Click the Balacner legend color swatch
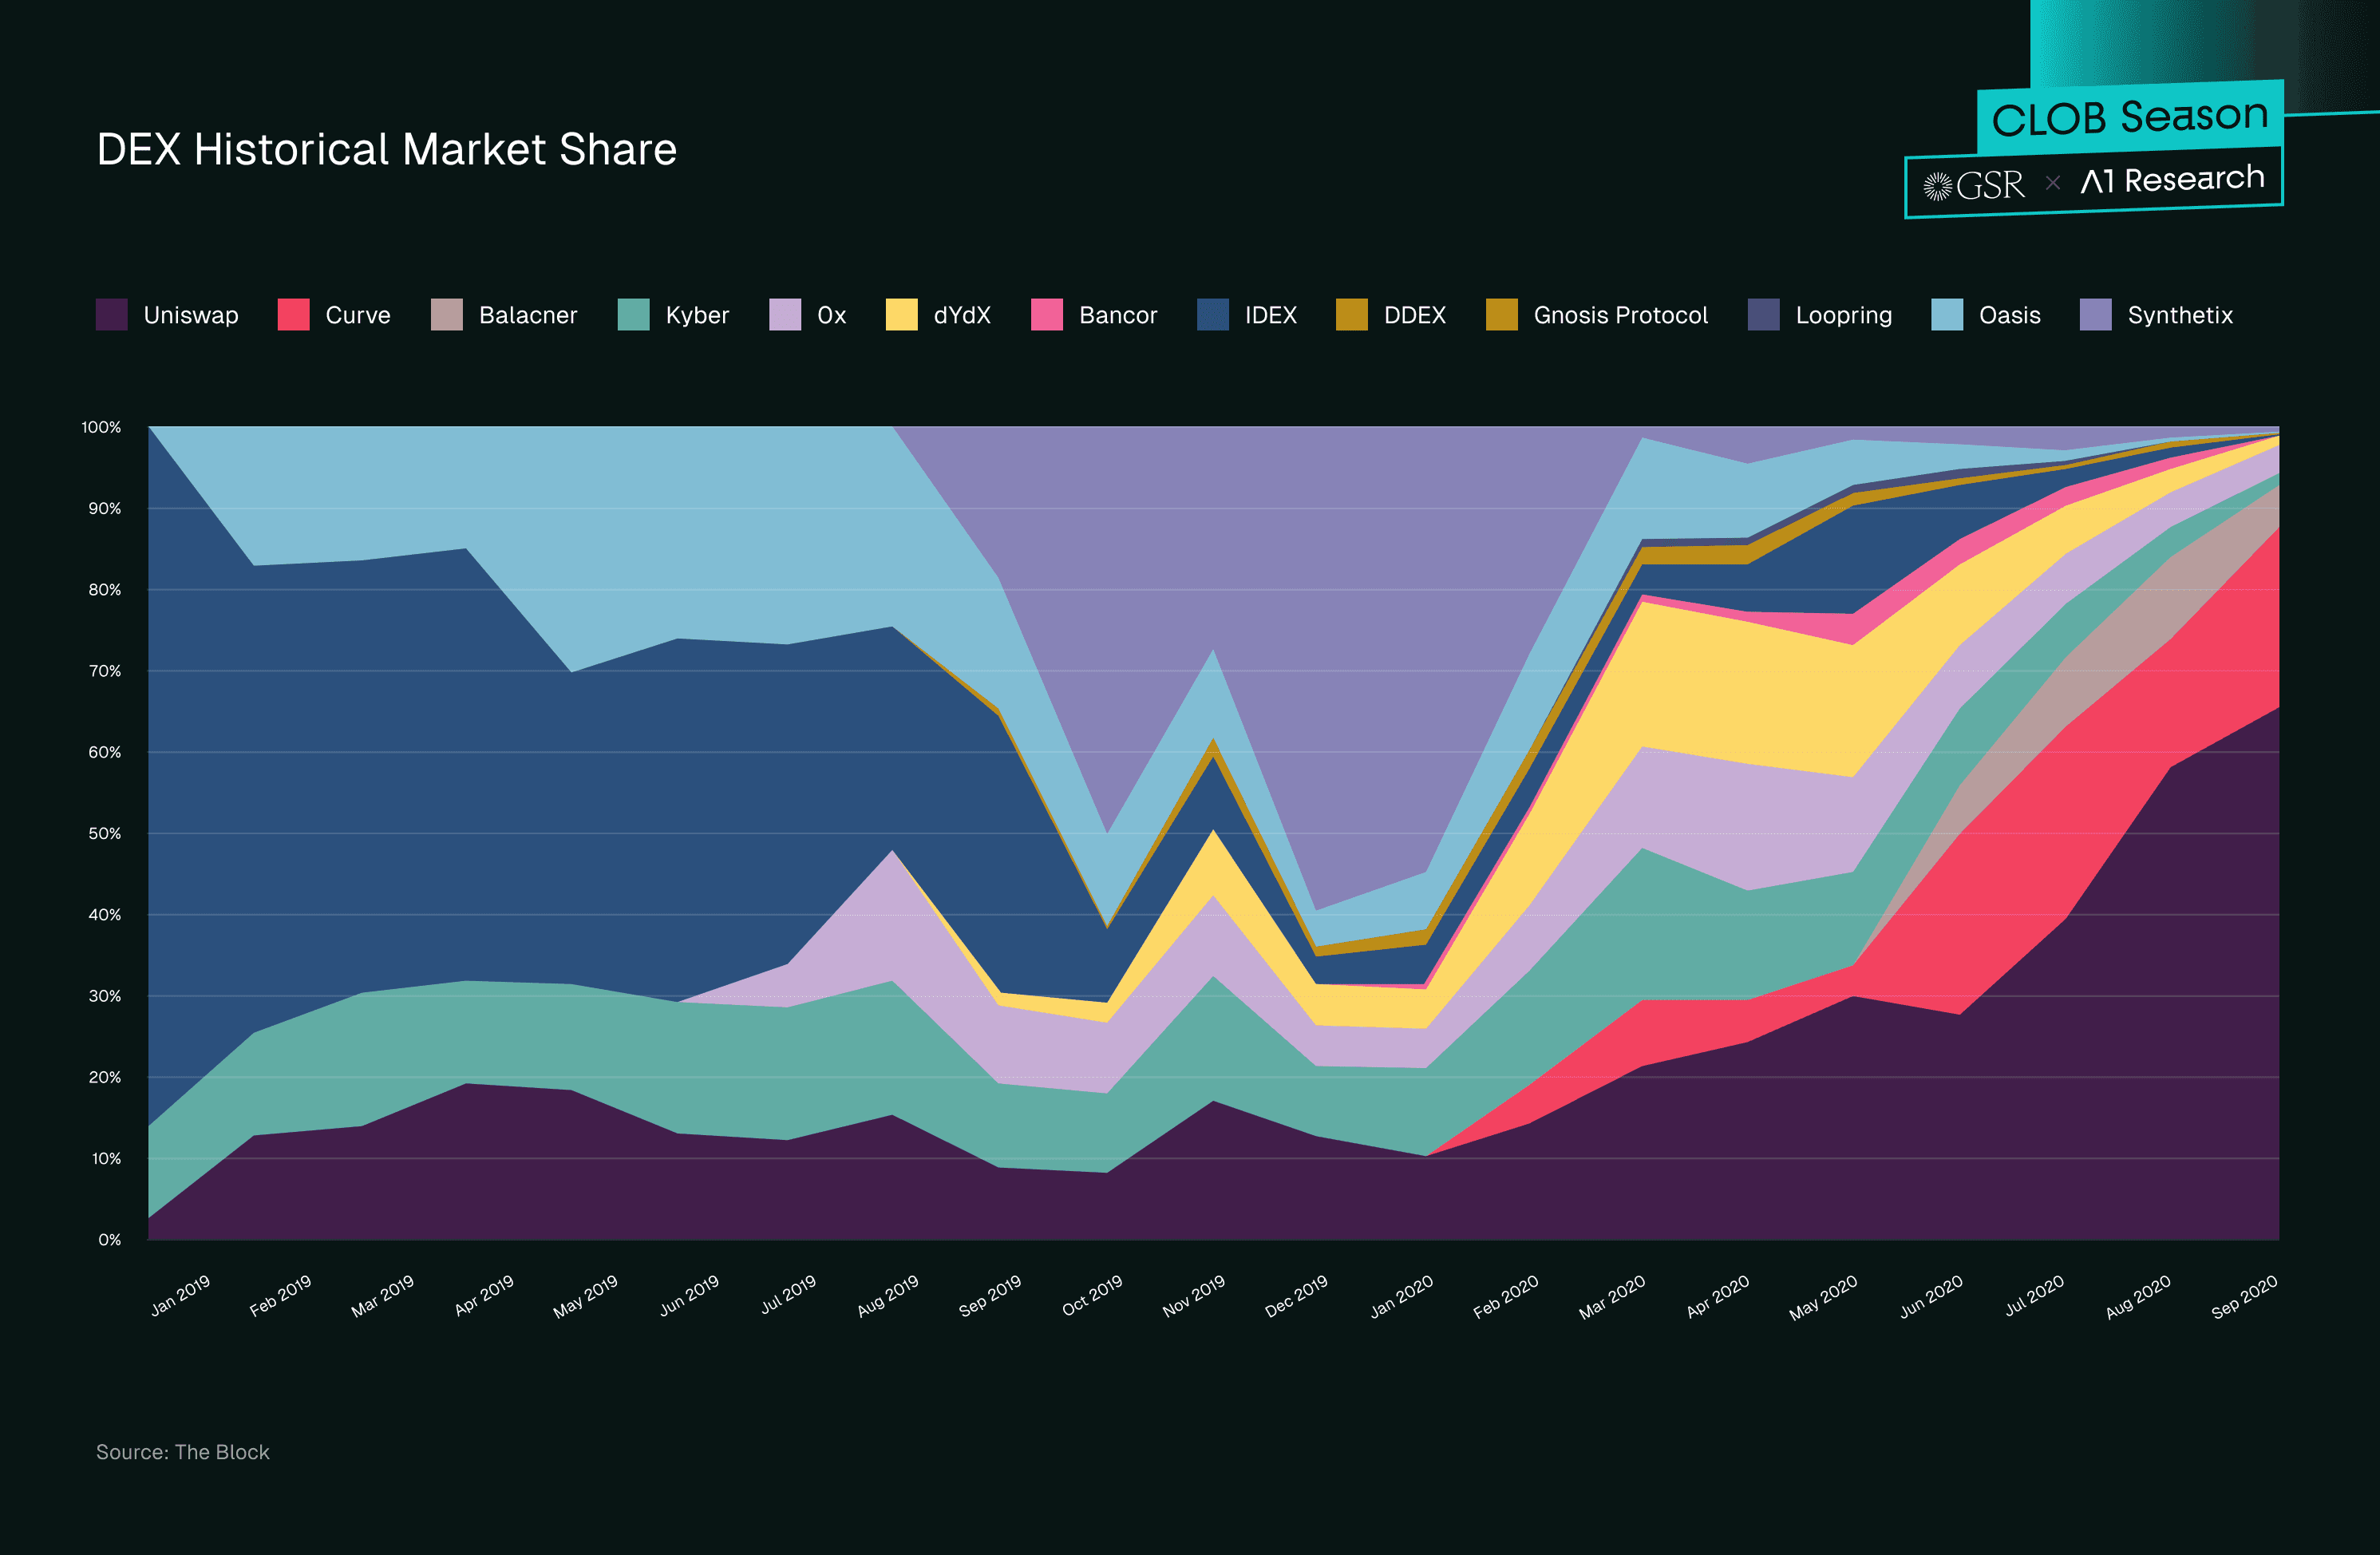 click(x=447, y=314)
